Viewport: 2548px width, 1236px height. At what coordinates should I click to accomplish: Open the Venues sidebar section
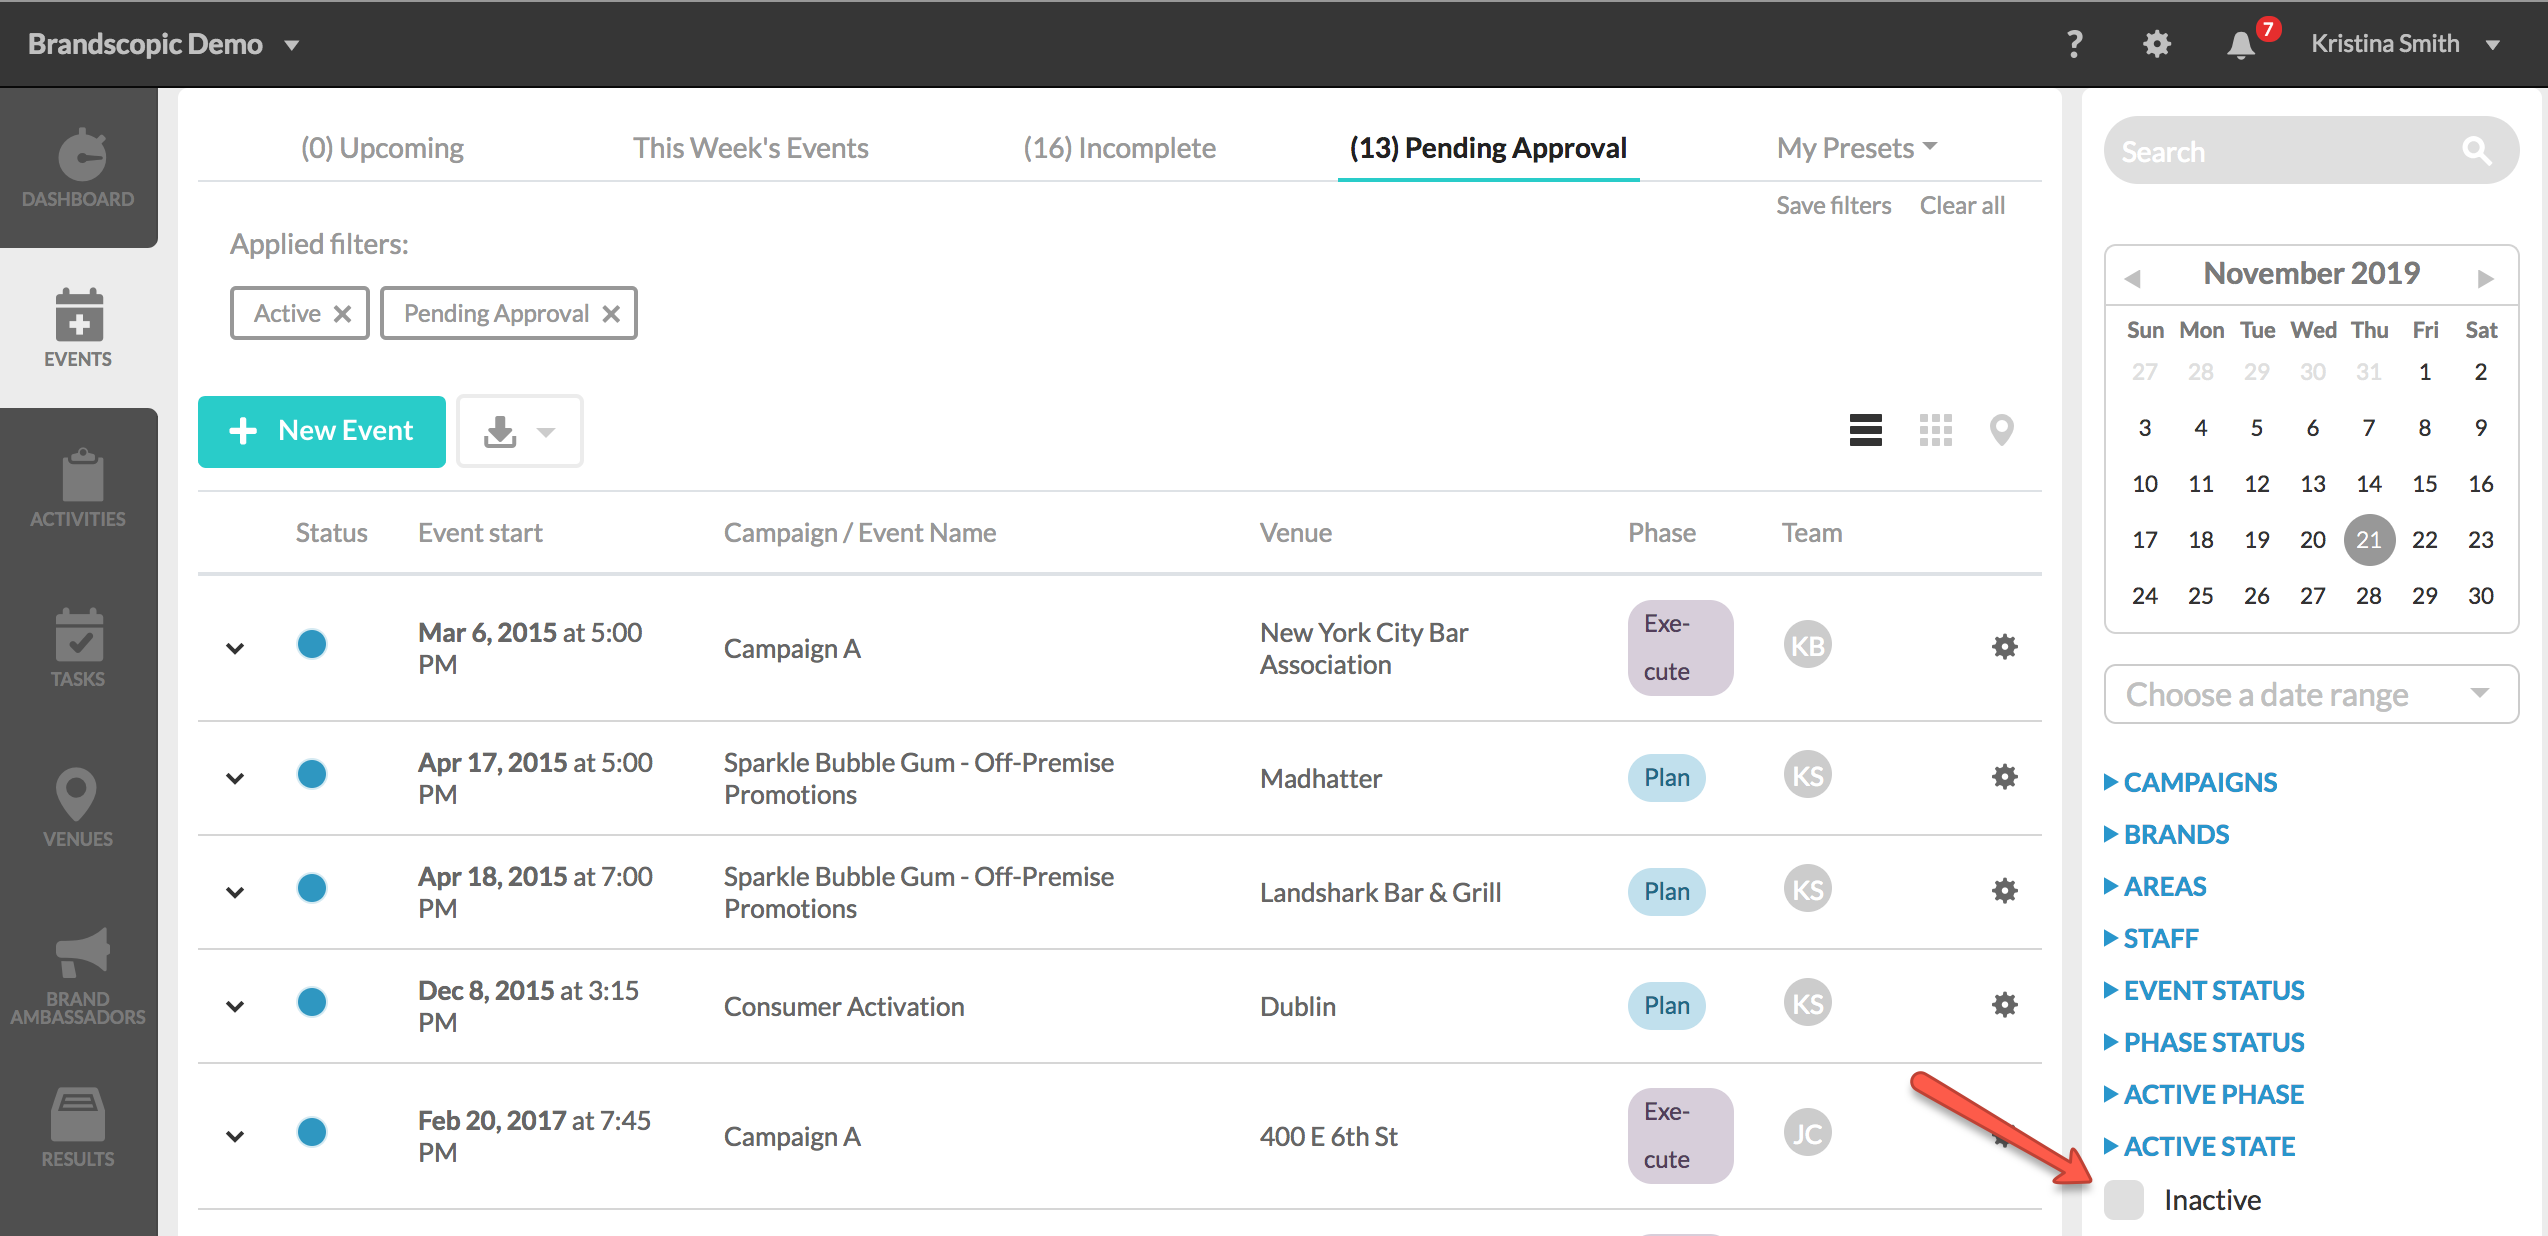pyautogui.click(x=78, y=808)
